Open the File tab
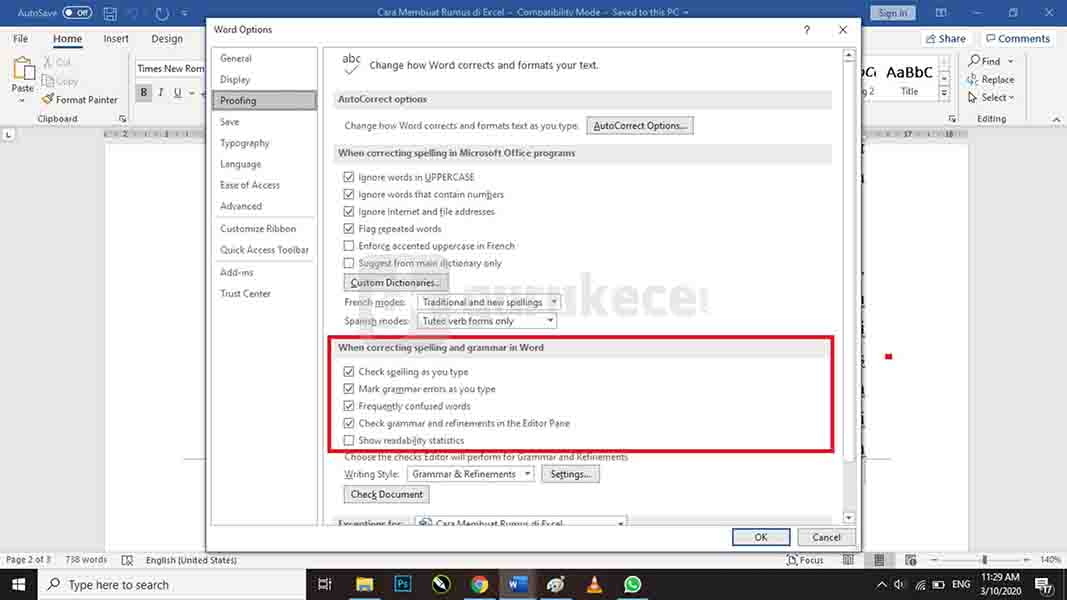The width and height of the screenshot is (1067, 600). pos(20,39)
